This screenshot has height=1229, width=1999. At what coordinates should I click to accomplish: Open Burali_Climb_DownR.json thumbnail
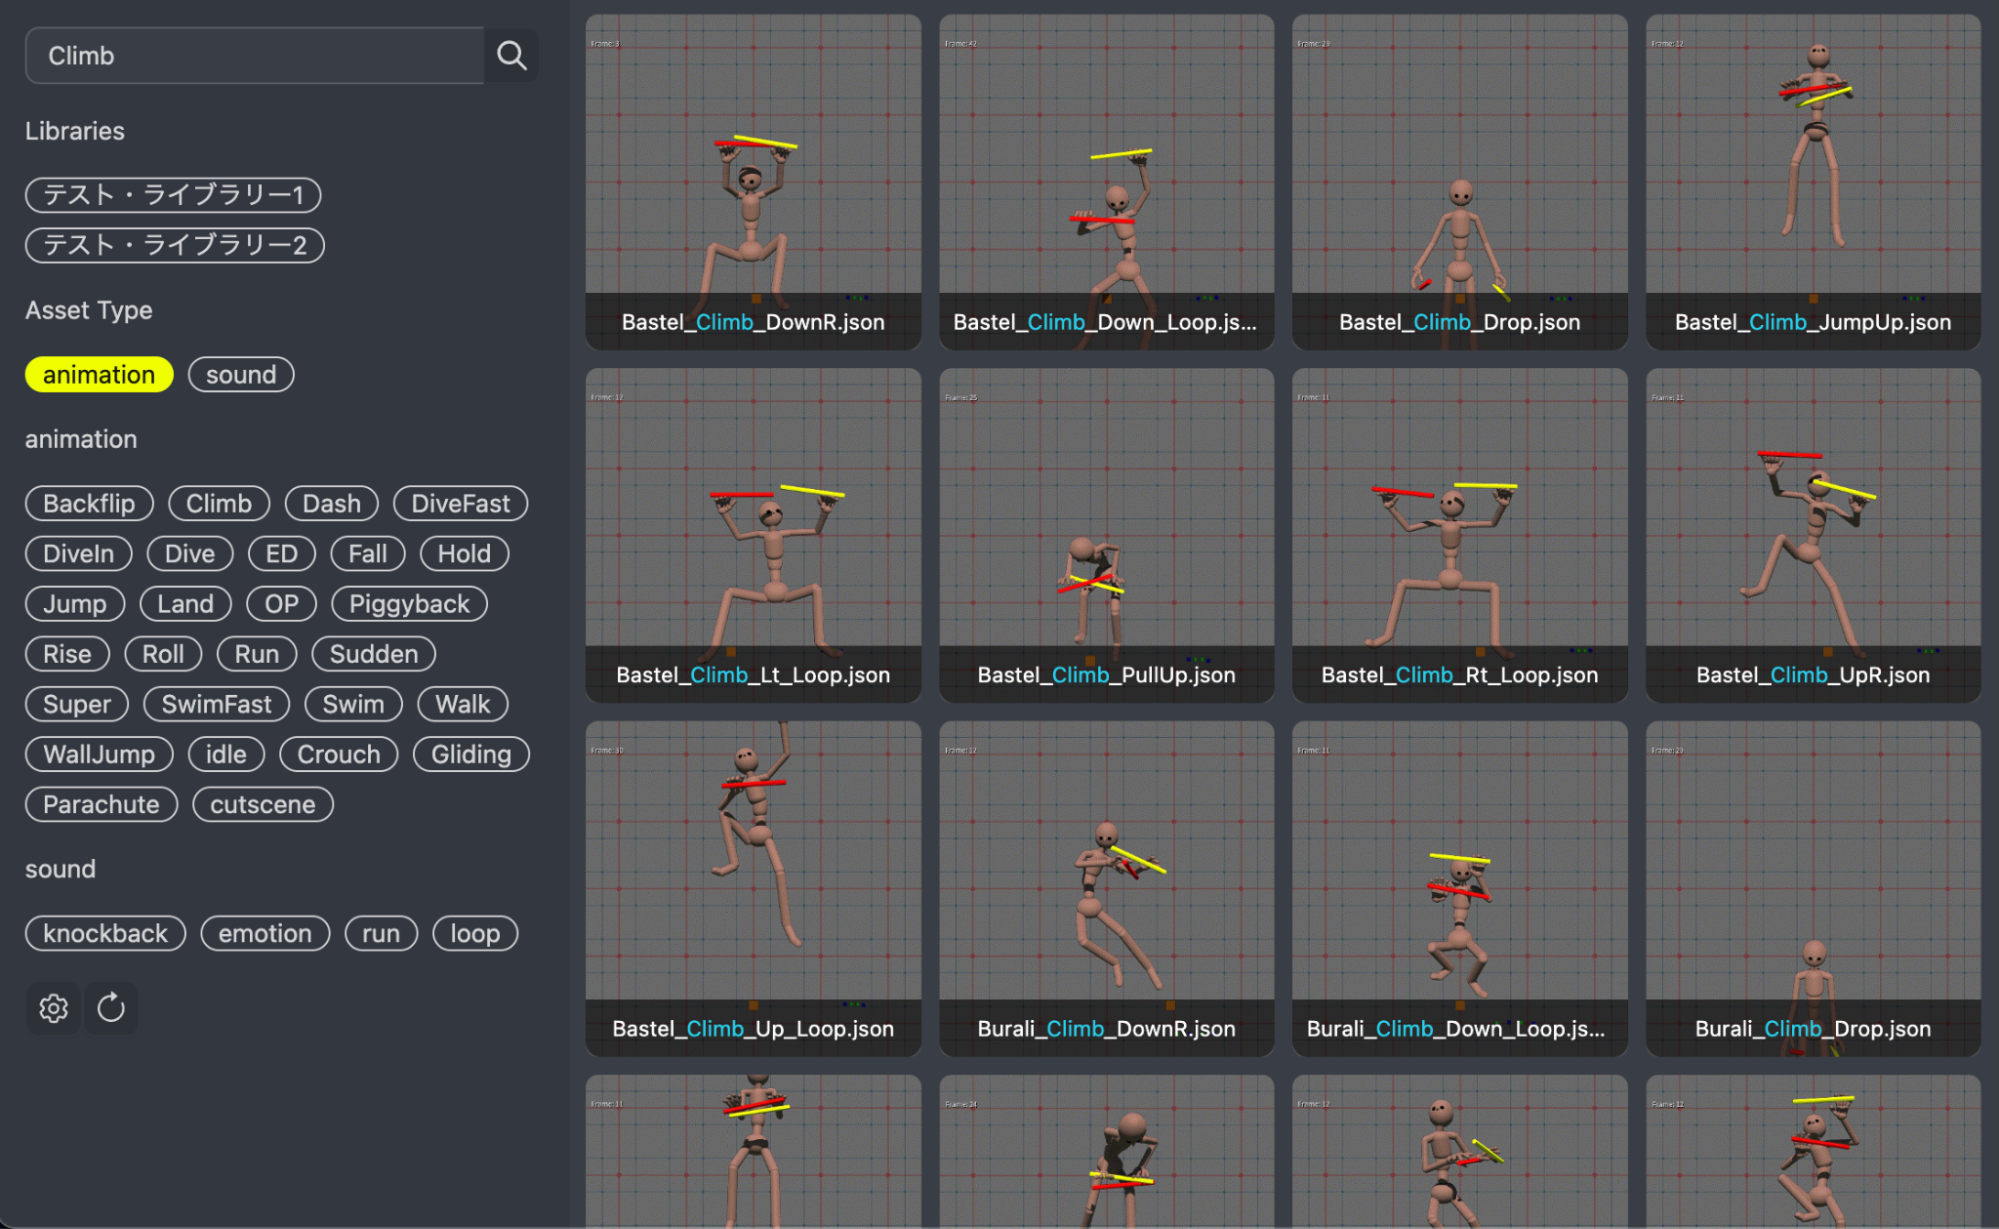1106,888
